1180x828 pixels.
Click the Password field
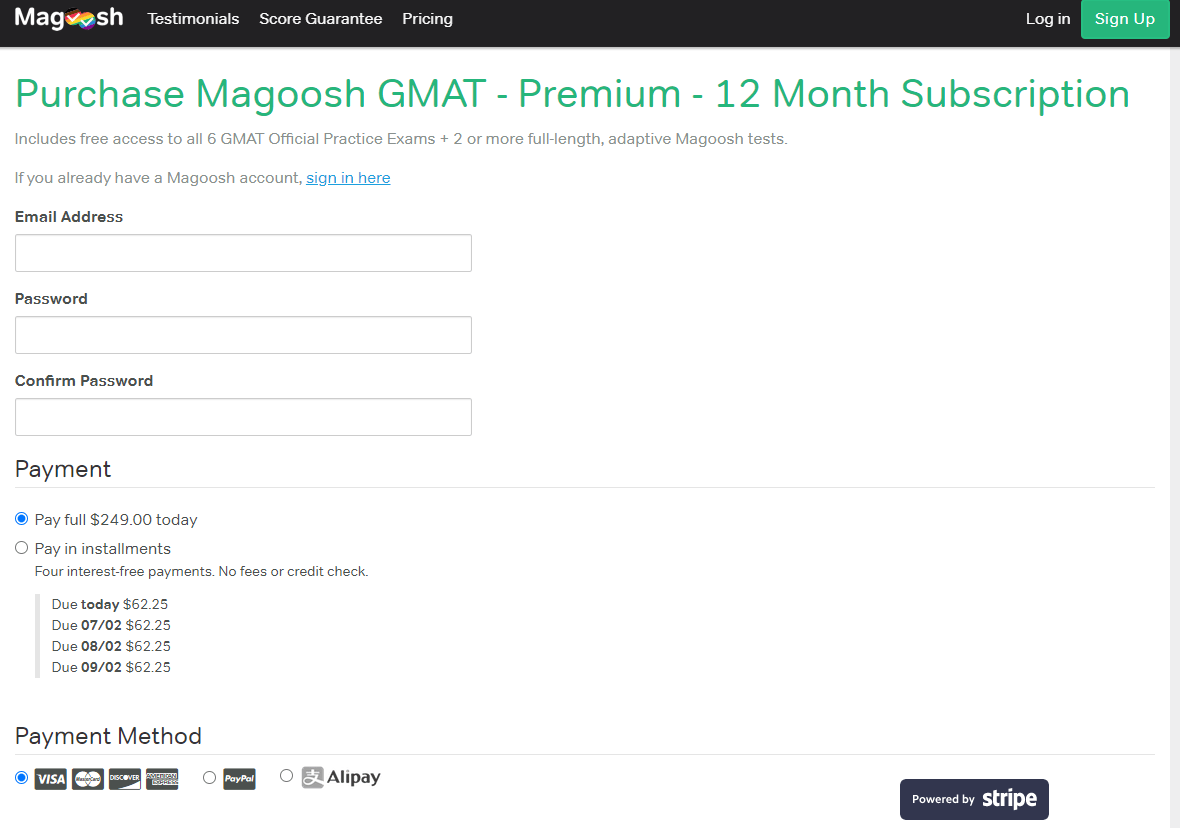coord(243,334)
